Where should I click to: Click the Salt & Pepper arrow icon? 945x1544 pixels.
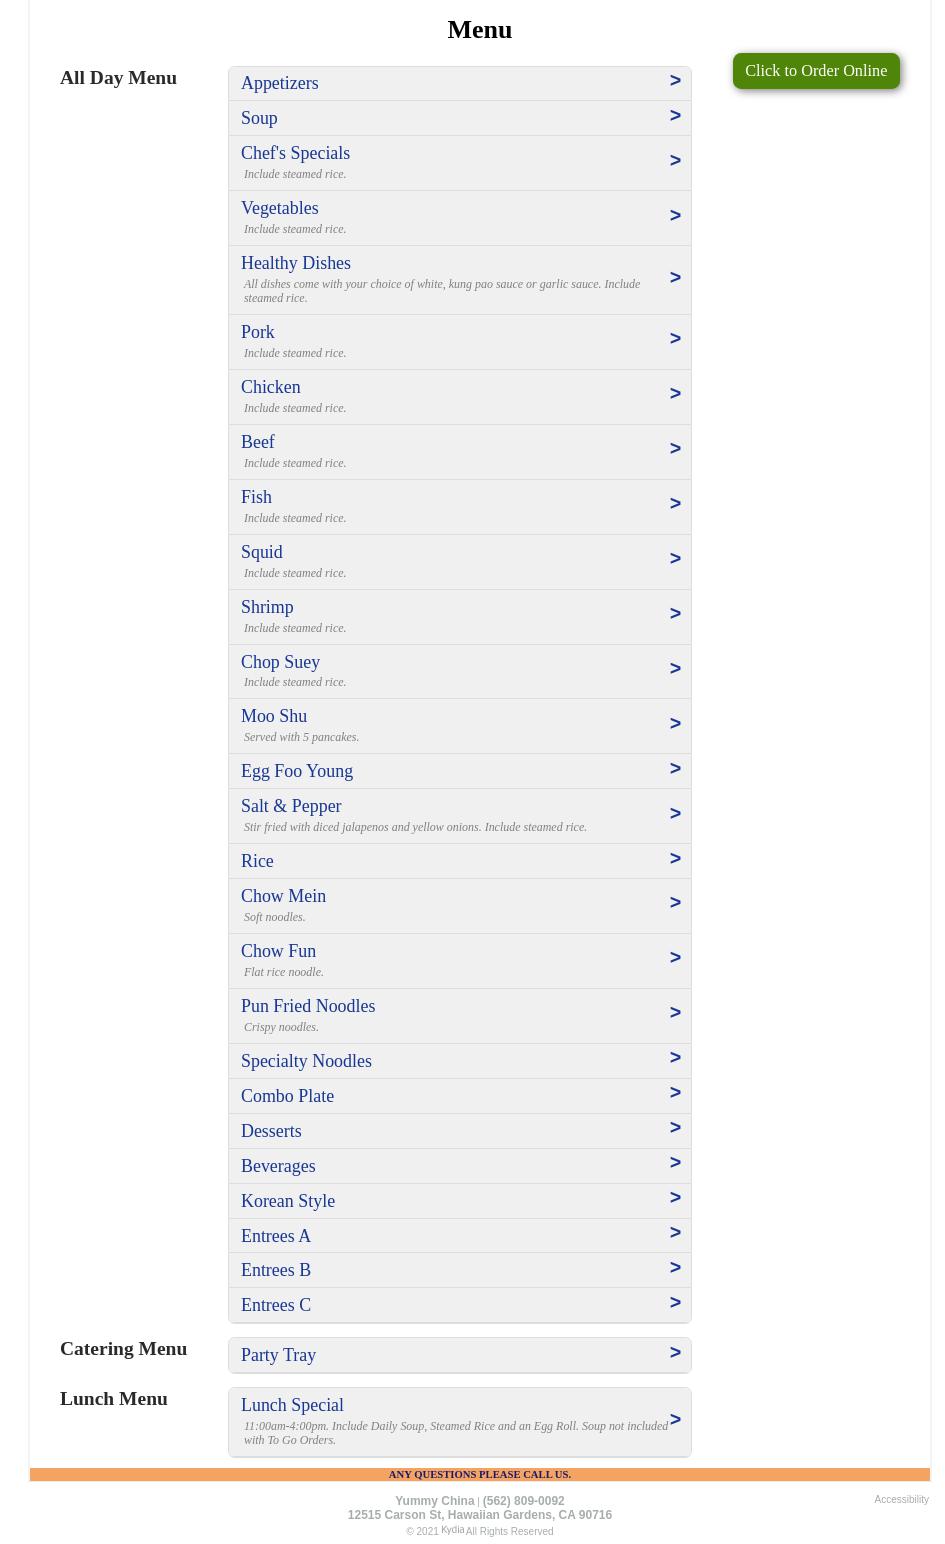(x=675, y=814)
